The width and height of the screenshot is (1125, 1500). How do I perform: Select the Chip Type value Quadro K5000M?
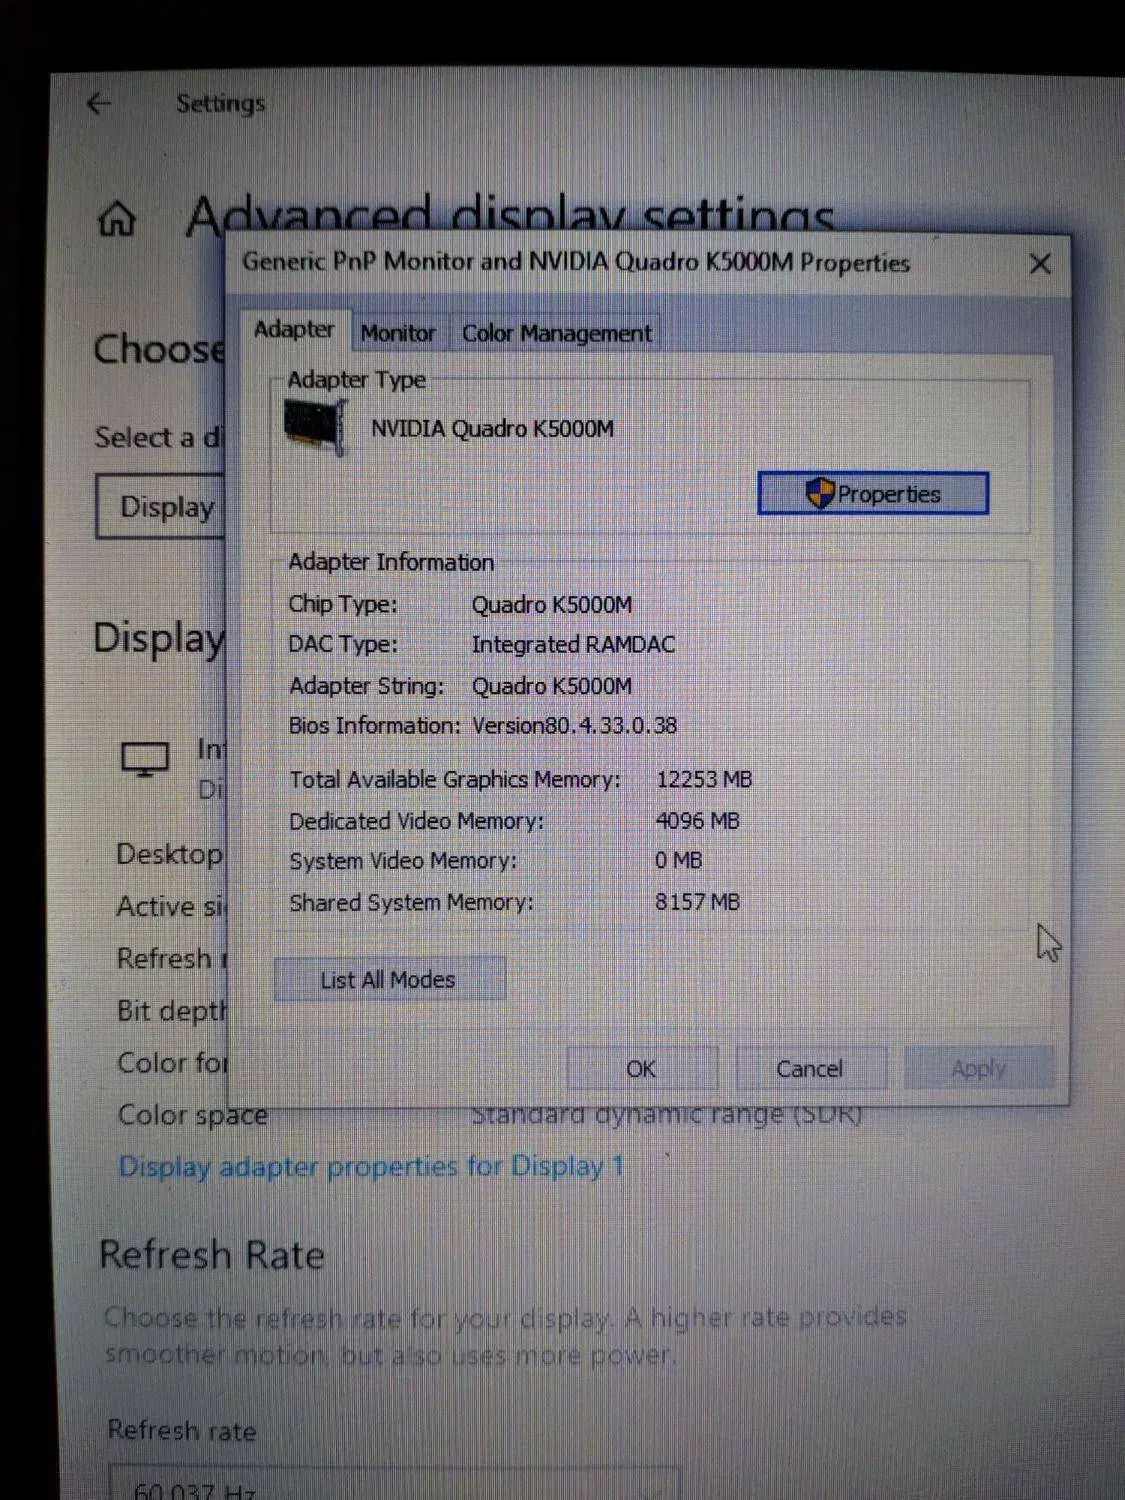coord(552,605)
